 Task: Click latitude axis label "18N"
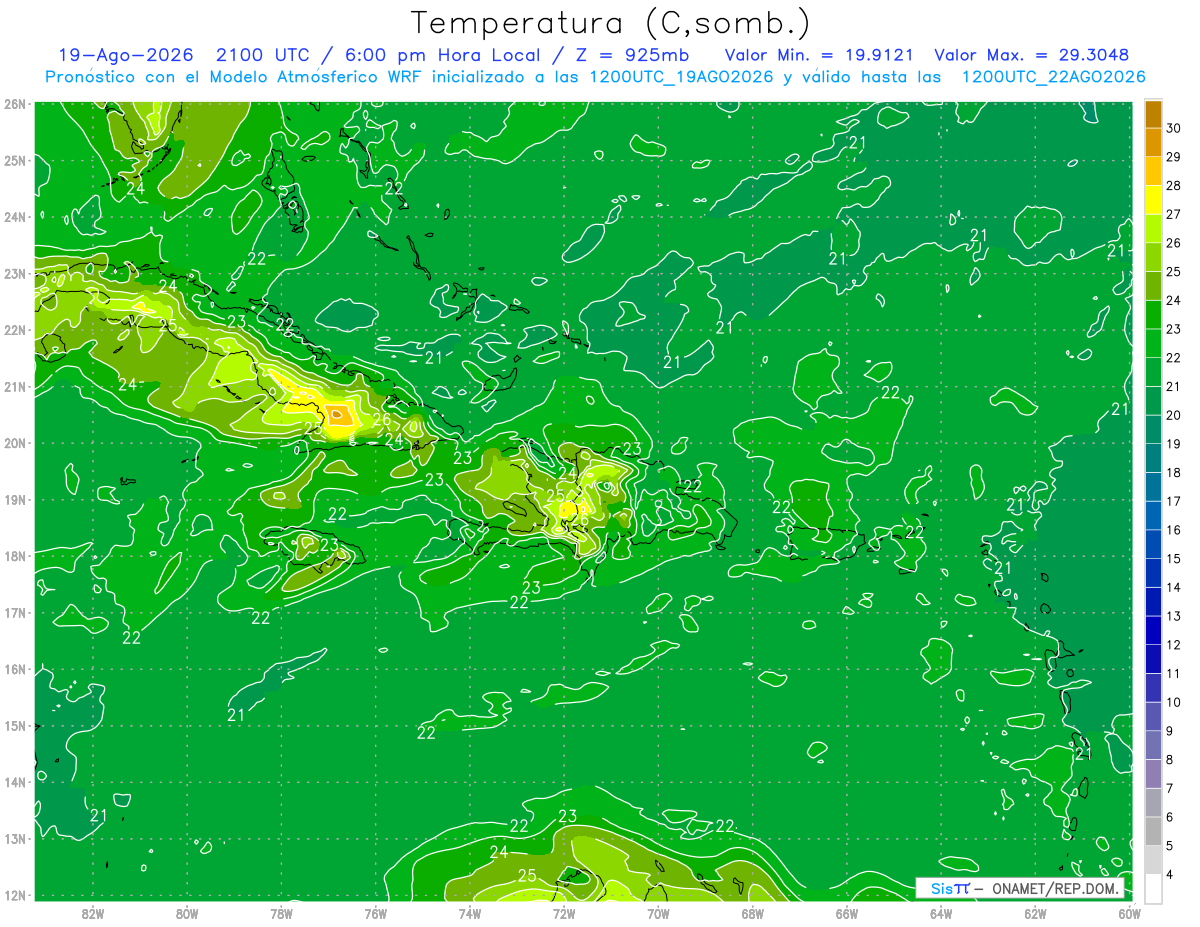15,556
